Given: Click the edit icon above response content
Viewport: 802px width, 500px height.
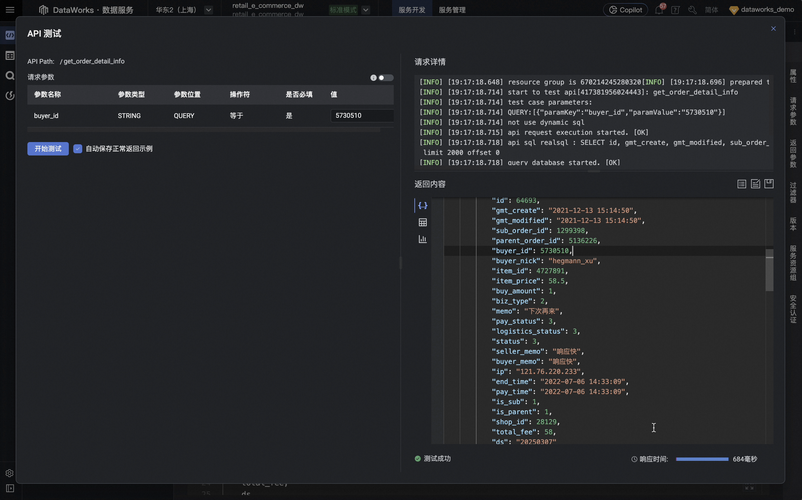Looking at the screenshot, I should click(755, 184).
